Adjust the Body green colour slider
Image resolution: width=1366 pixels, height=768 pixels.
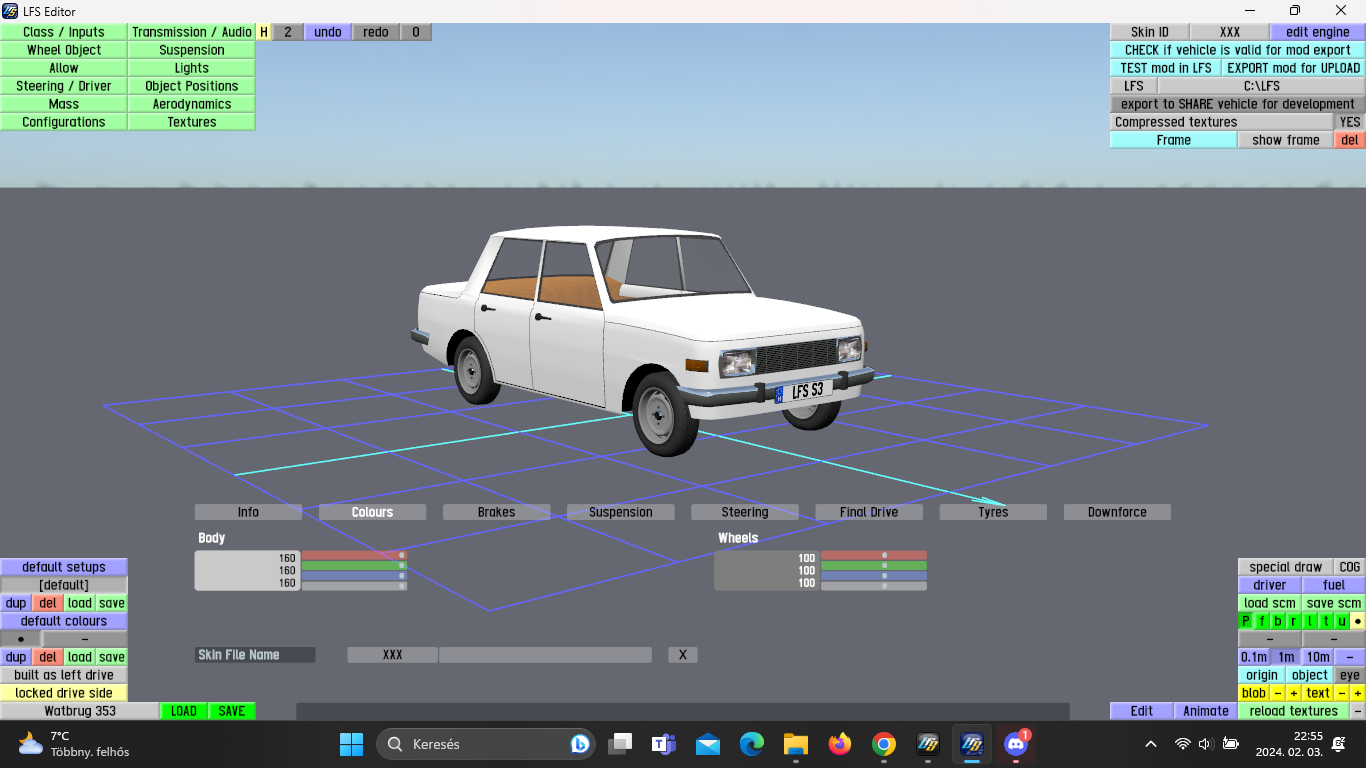click(354, 566)
